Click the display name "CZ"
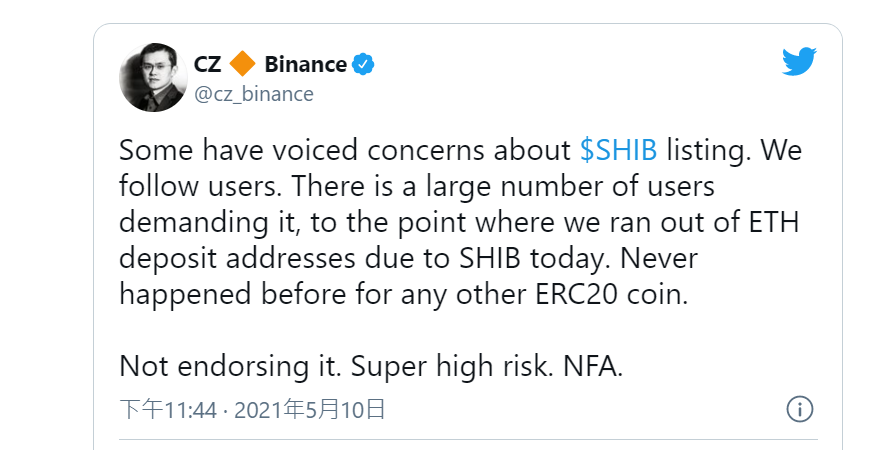 (x=207, y=64)
